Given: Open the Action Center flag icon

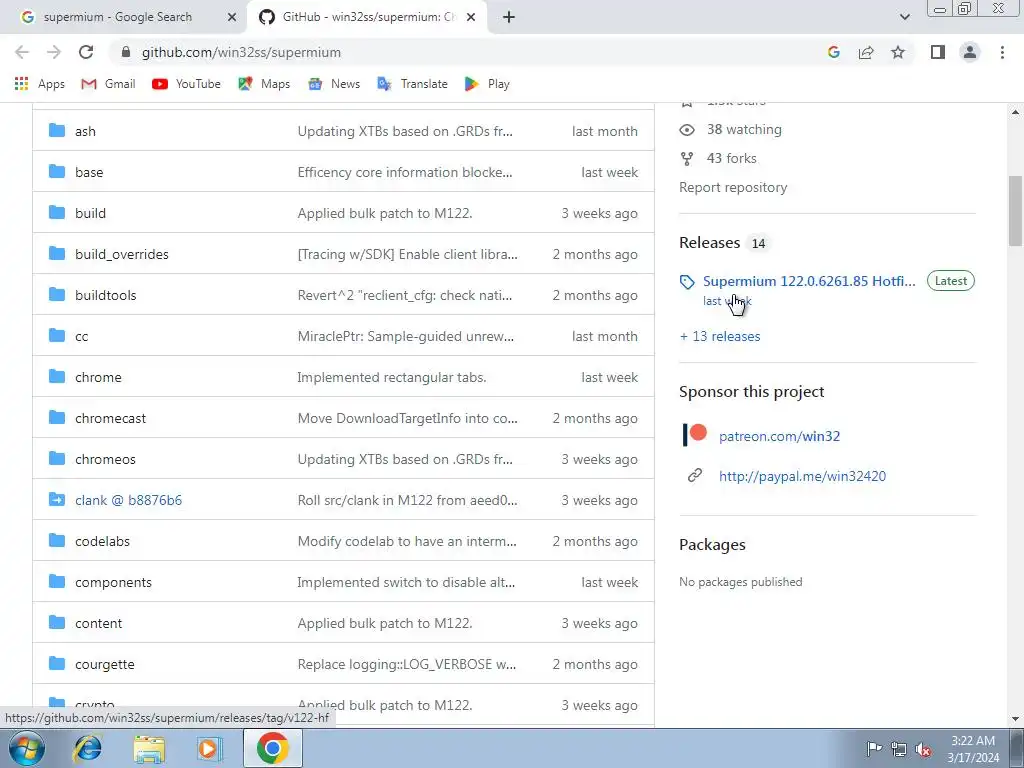Looking at the screenshot, I should click(x=874, y=749).
